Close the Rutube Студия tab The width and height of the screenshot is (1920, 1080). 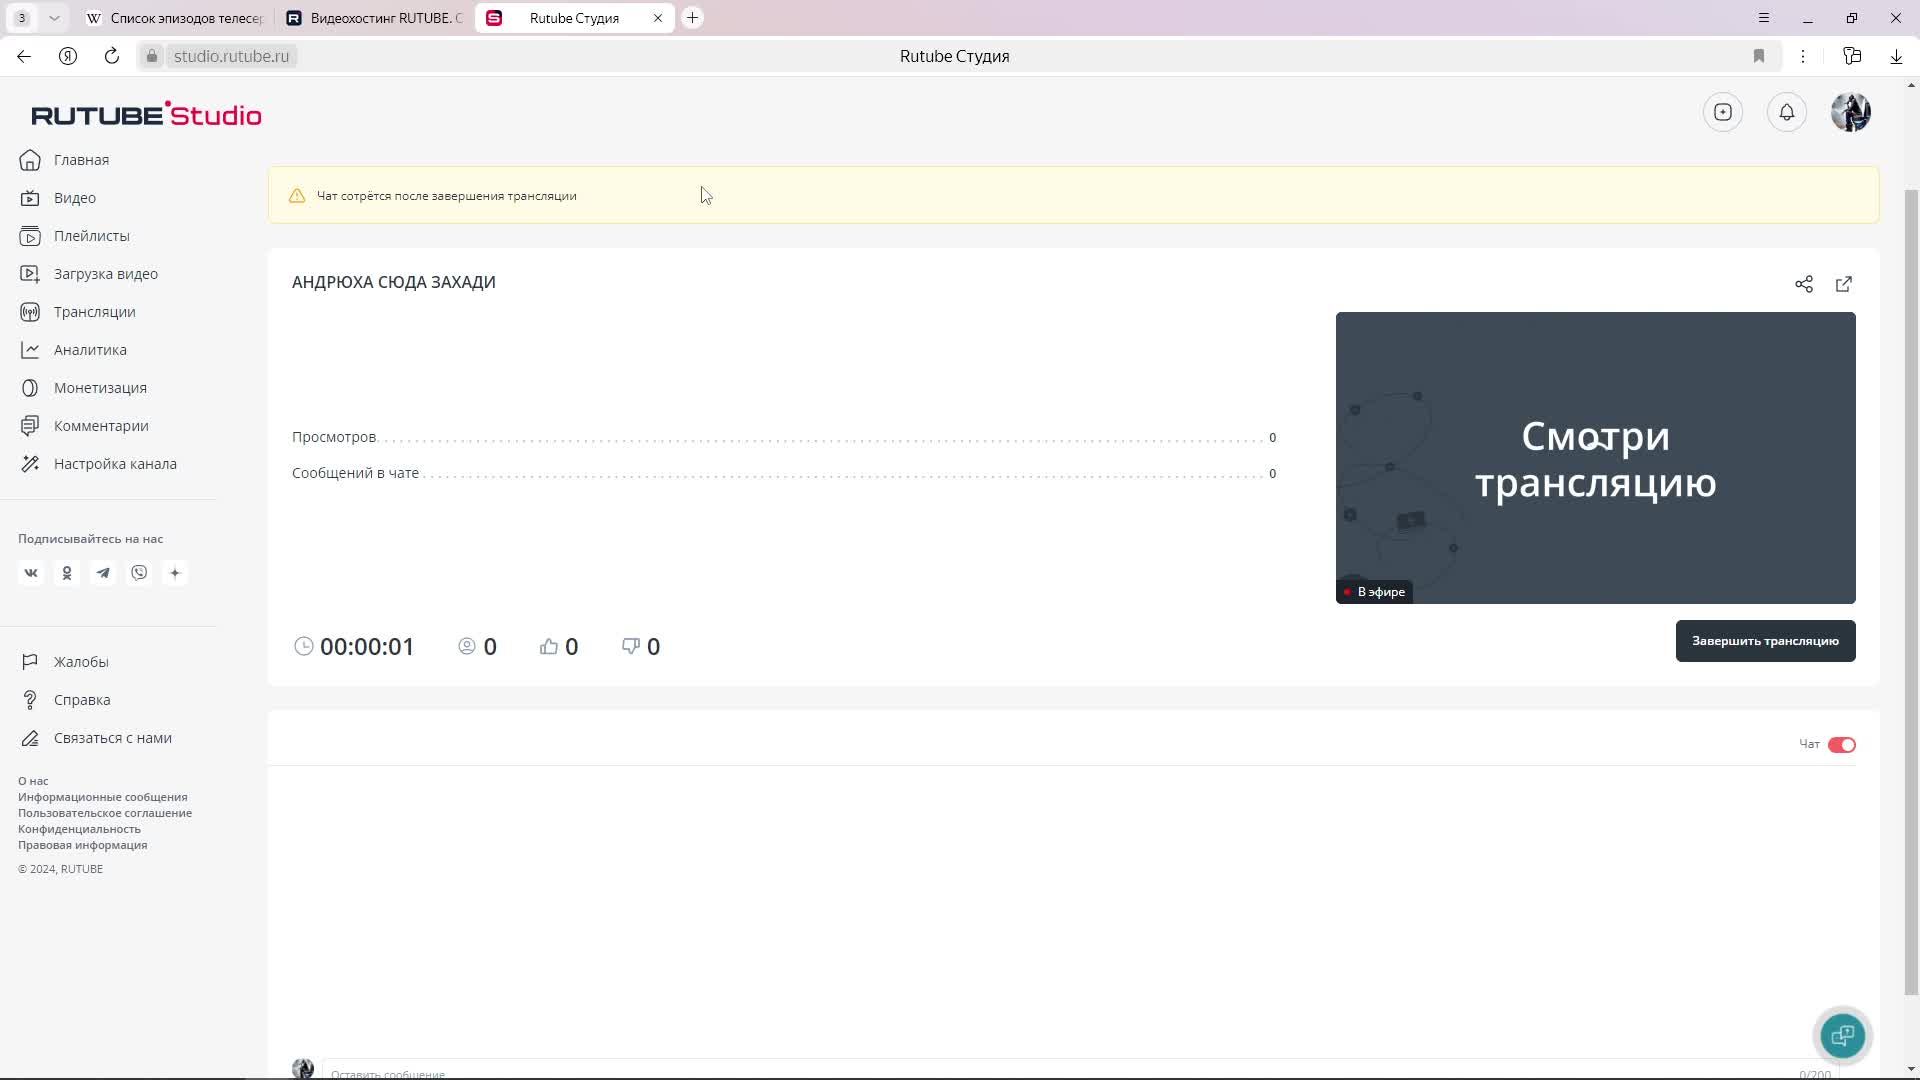[658, 18]
